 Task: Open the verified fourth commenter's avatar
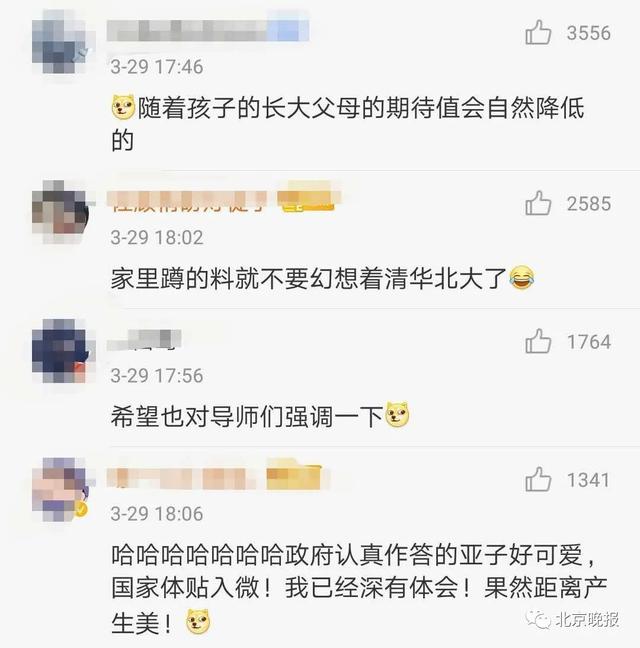(x=61, y=489)
